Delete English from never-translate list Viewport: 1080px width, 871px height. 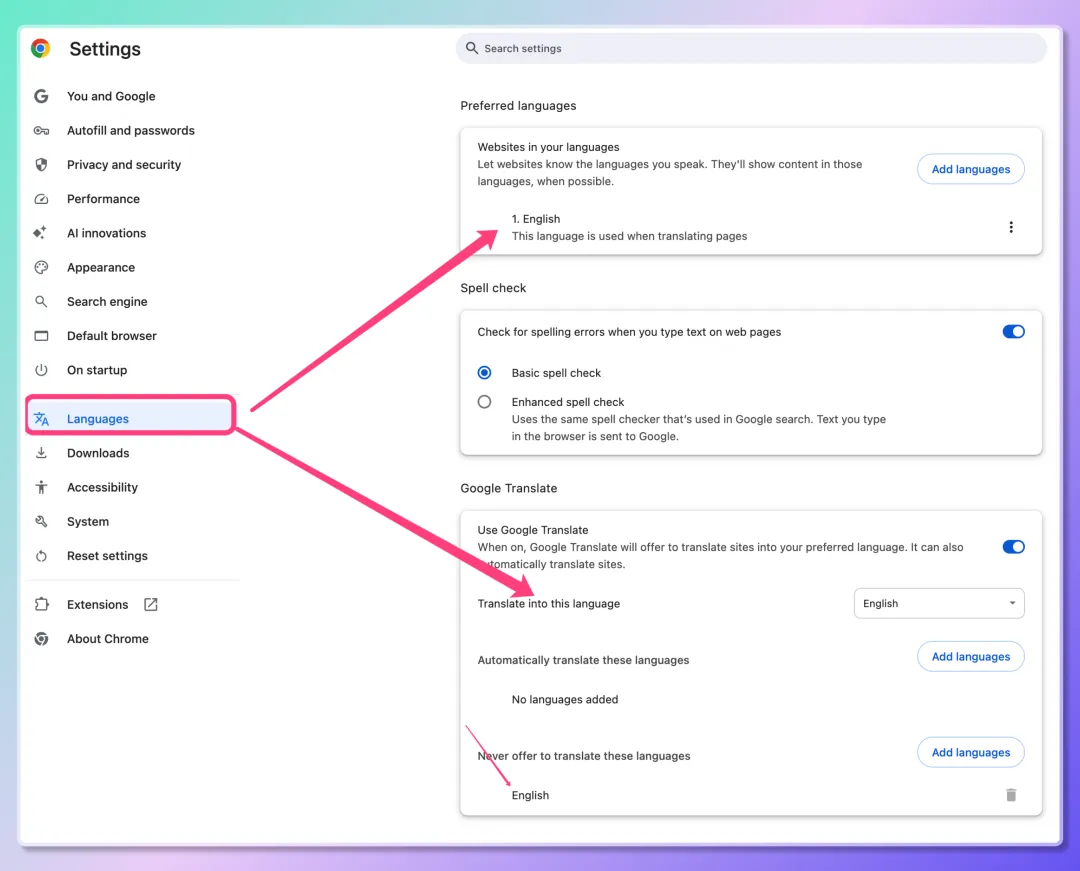point(1011,795)
